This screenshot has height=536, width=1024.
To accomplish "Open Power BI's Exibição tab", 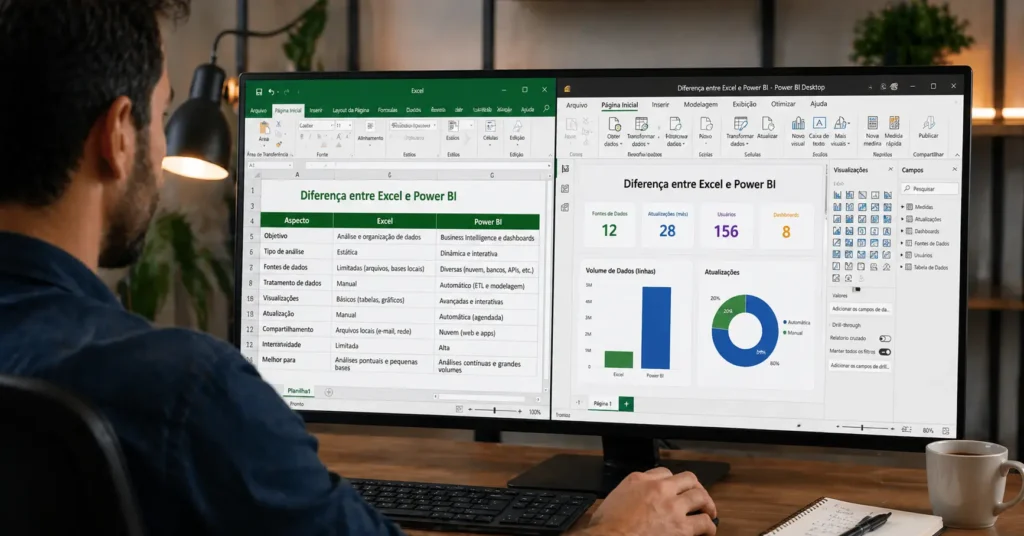I will tap(744, 104).
